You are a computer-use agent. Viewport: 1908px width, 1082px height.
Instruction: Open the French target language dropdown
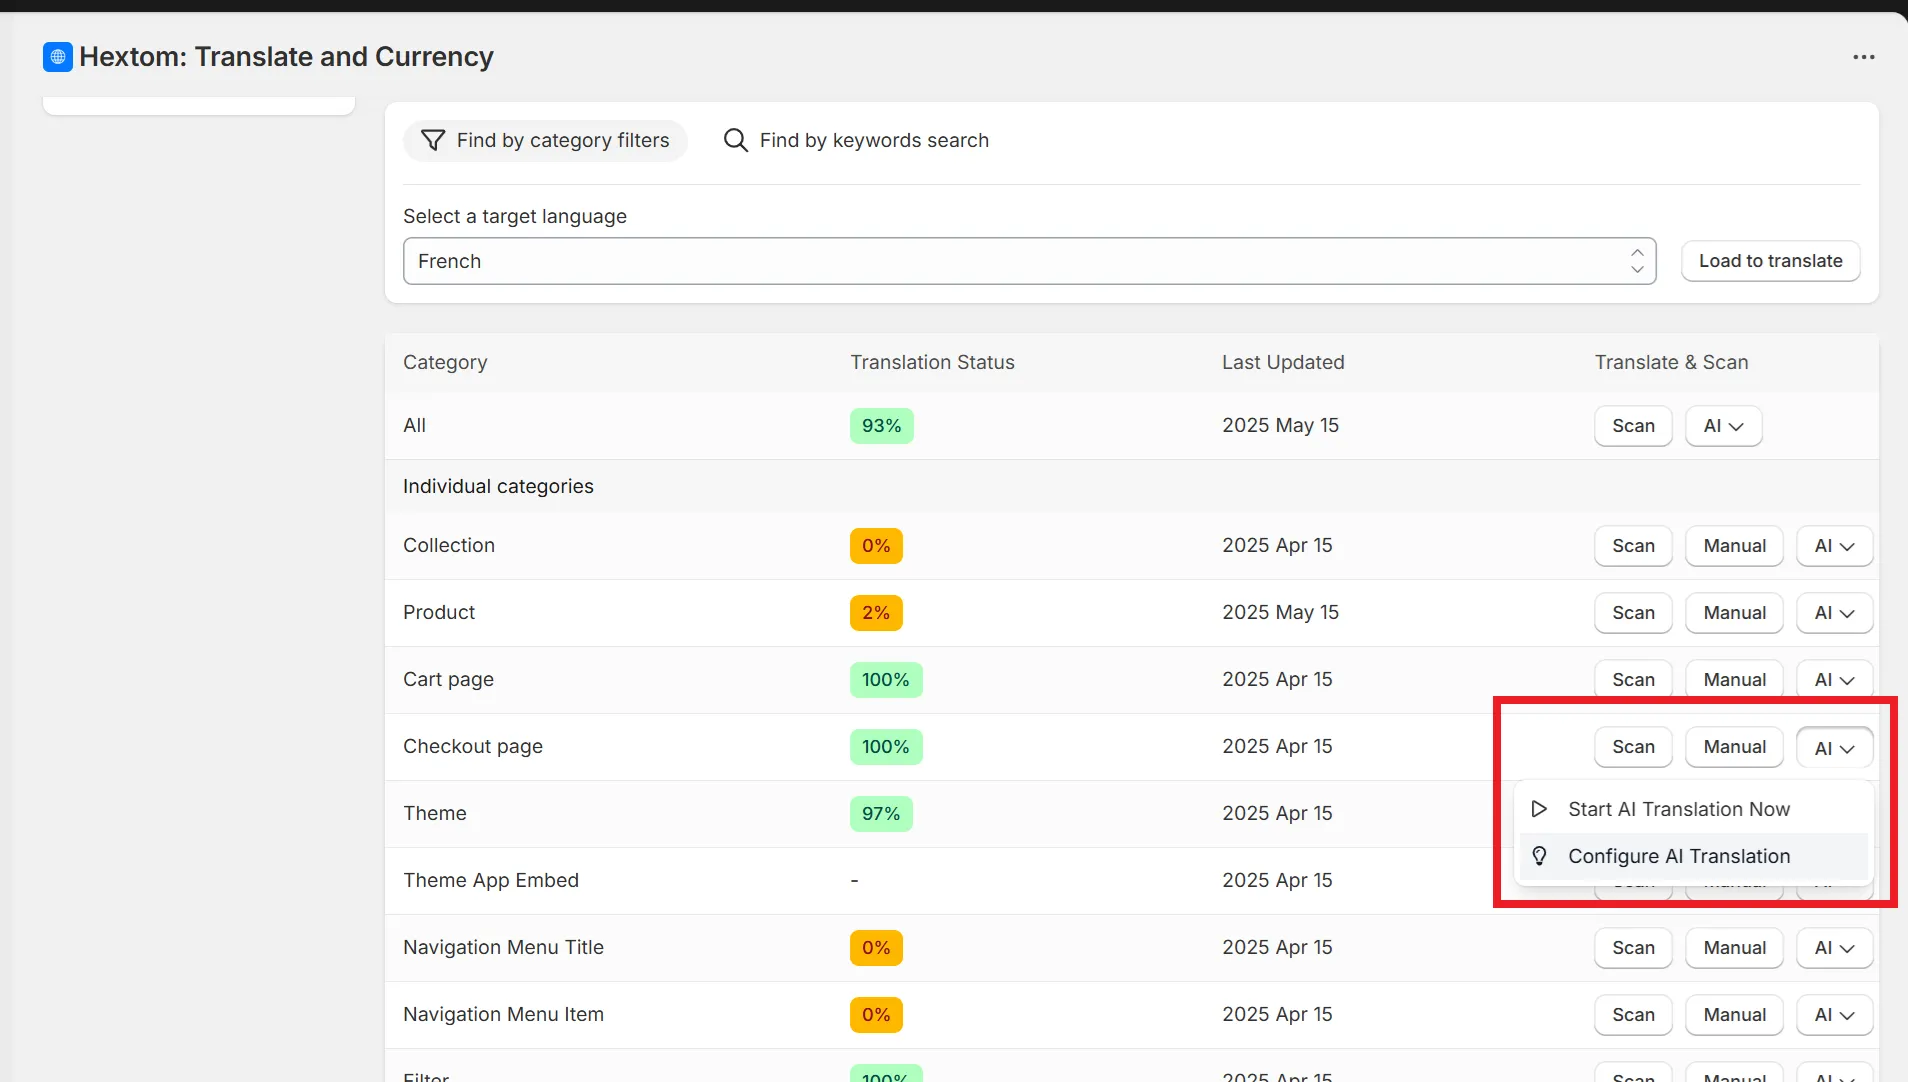(1030, 261)
